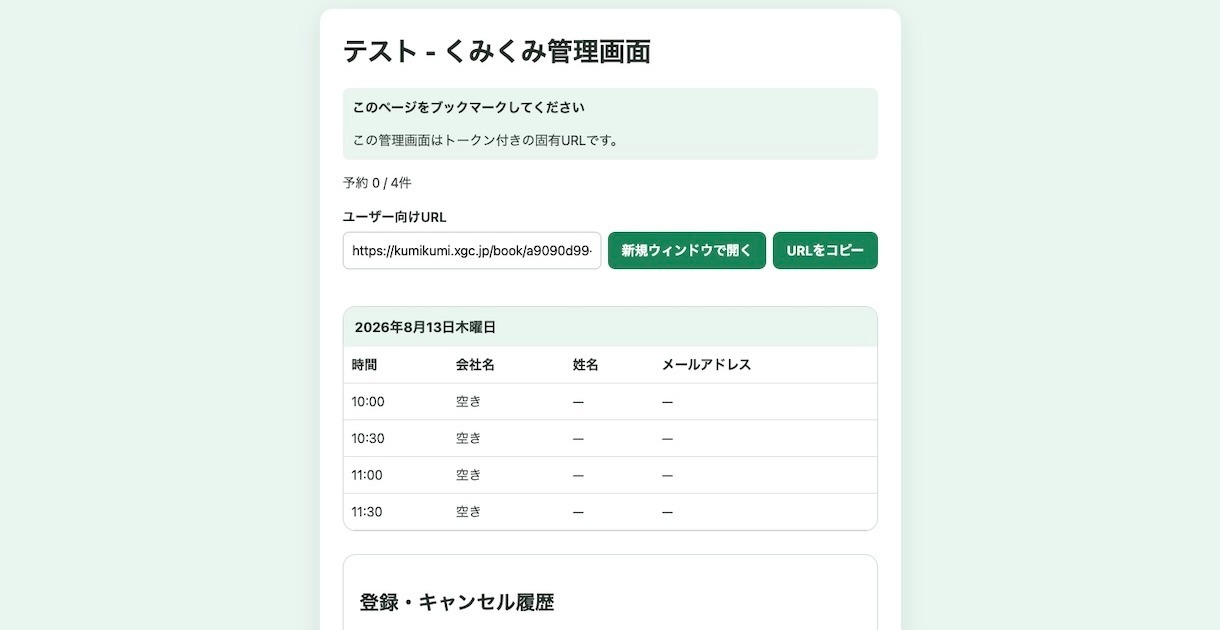Click the 2026年8月13日木曜日 date header
Screen dimensions: 1220x630
click(426, 327)
